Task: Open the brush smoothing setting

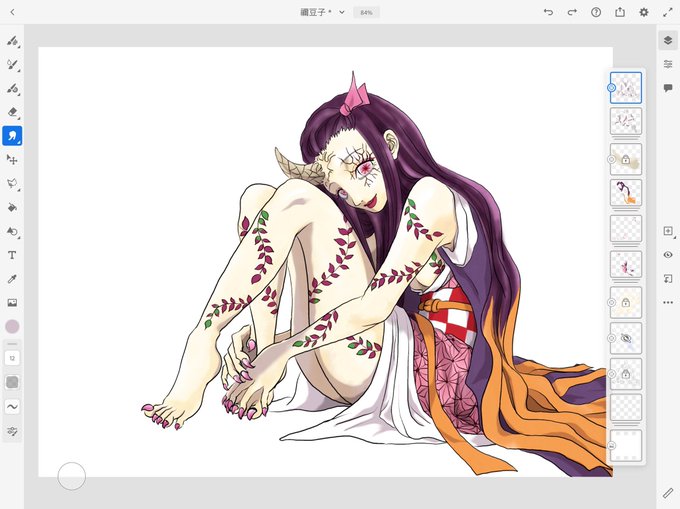Action: [x=12, y=407]
